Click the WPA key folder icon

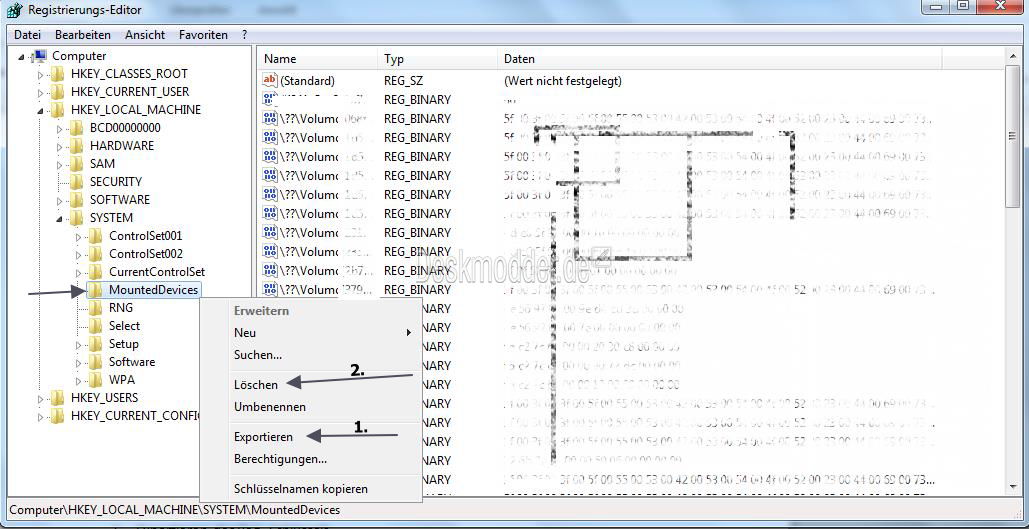[96, 379]
